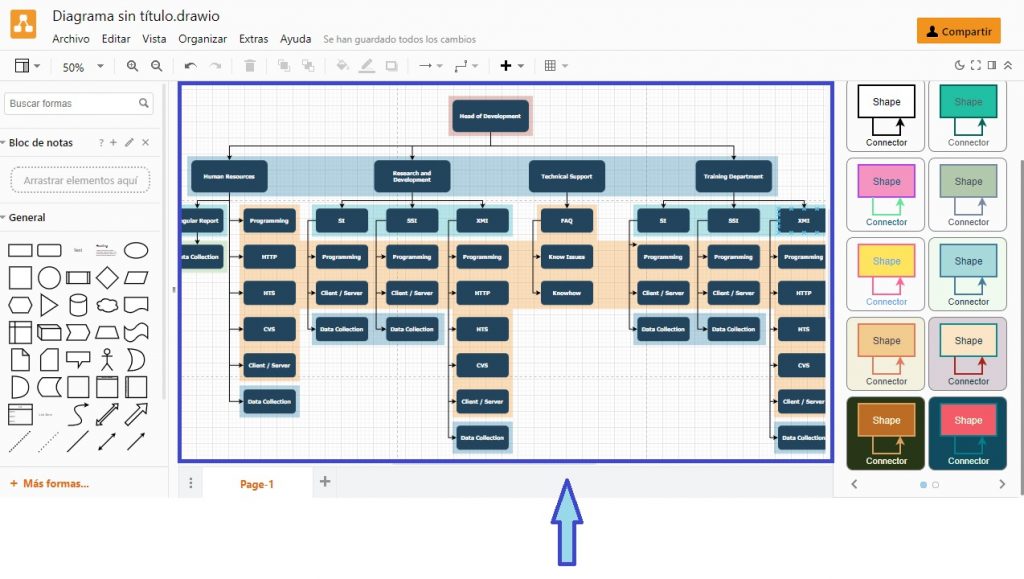Click the Undo arrow in the toolbar
This screenshot has width=1024, height=579.
coord(190,65)
